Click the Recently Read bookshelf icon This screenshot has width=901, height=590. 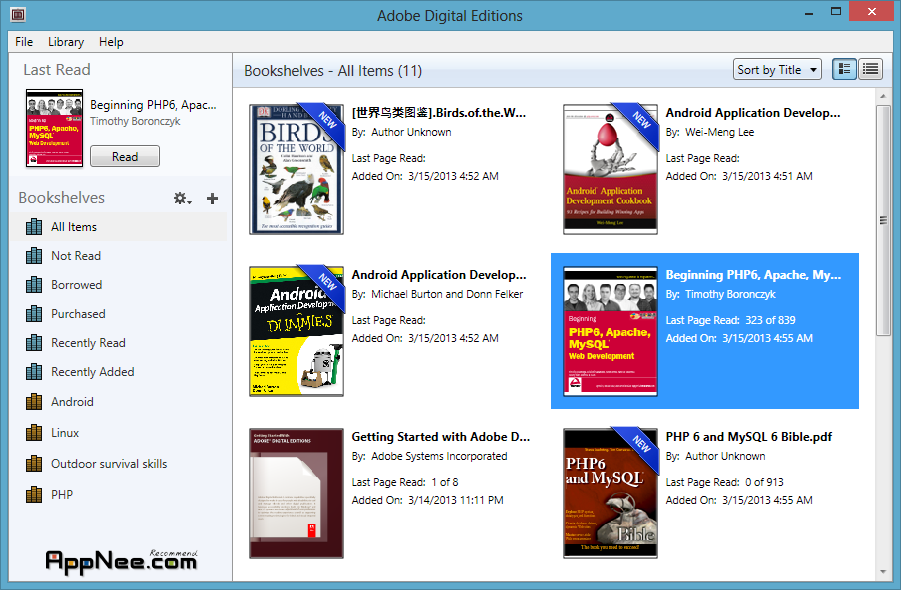[x=34, y=342]
